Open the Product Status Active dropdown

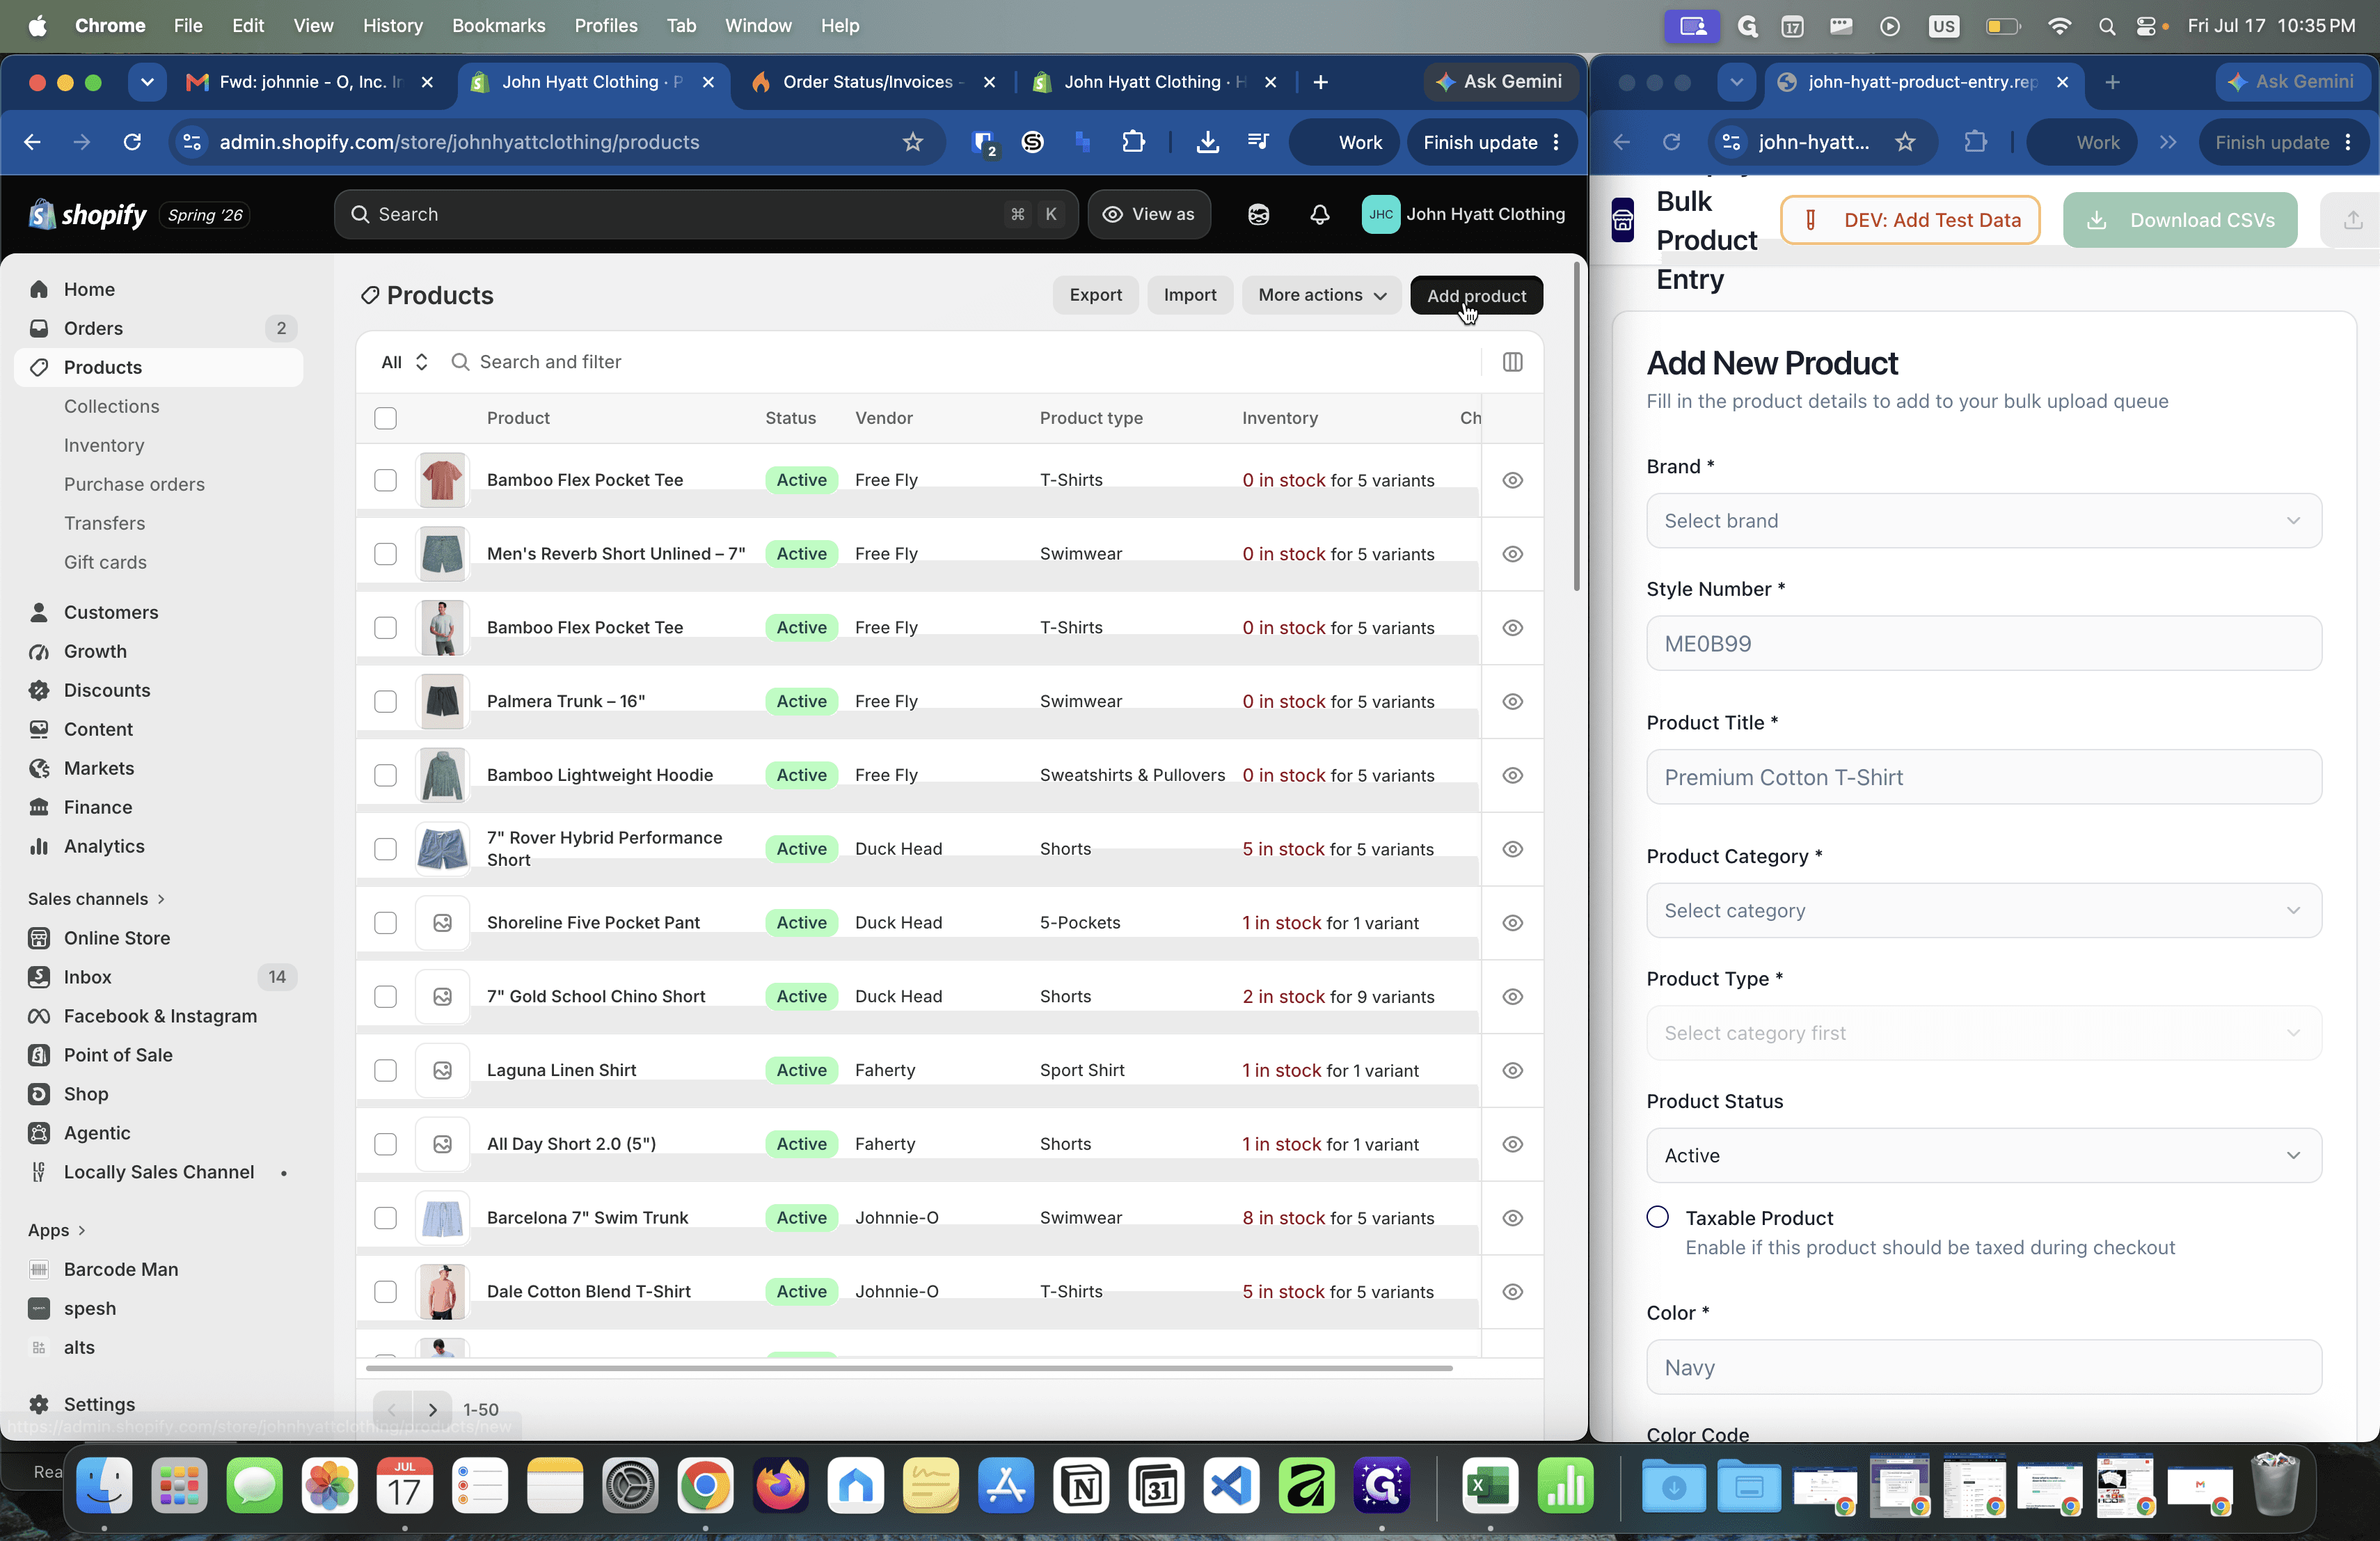[1983, 1155]
